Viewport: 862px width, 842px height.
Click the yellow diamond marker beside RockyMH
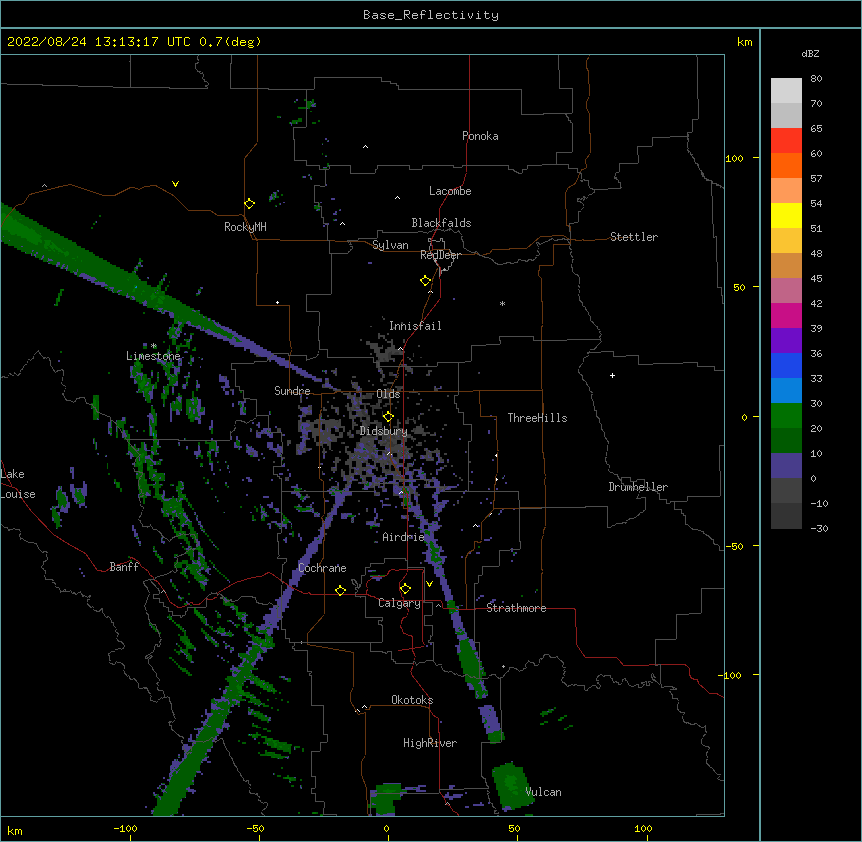pyautogui.click(x=249, y=204)
